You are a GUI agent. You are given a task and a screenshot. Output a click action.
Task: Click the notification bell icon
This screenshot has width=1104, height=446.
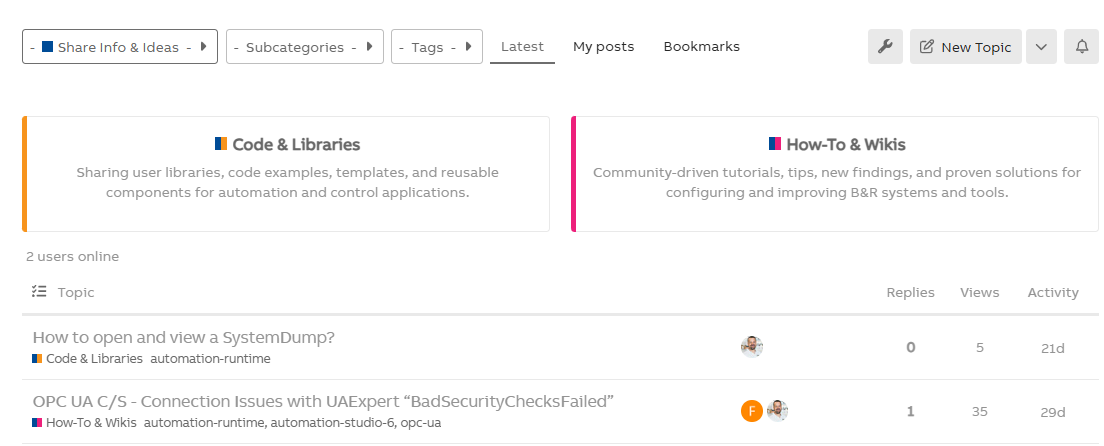(1081, 47)
